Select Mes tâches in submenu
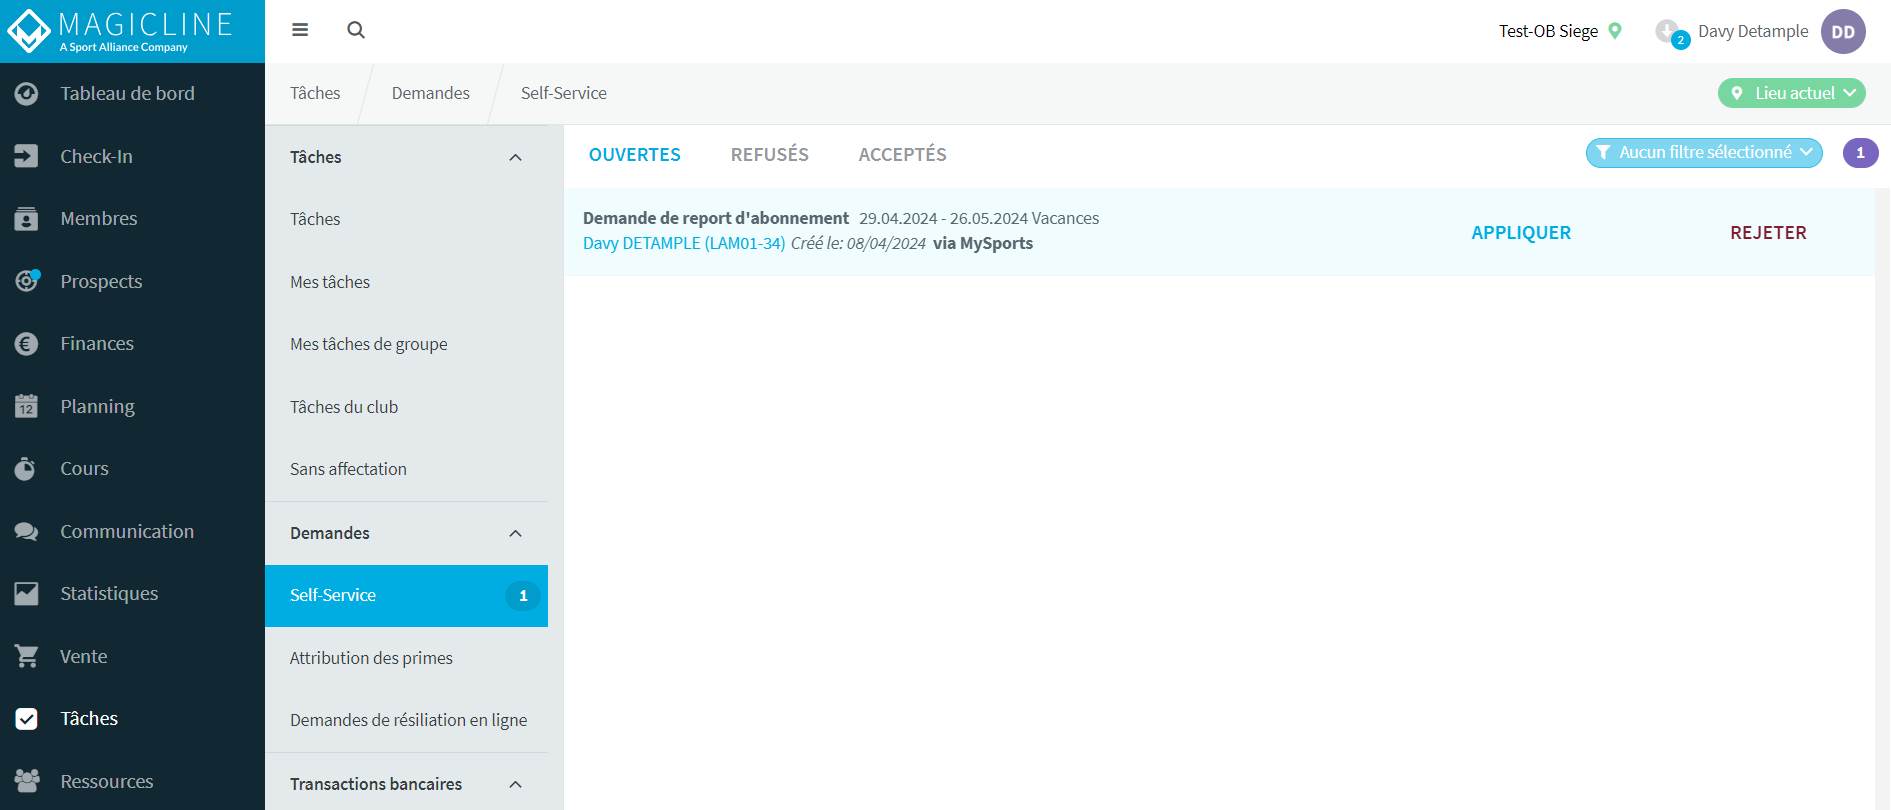1891x810 pixels. (x=406, y=282)
